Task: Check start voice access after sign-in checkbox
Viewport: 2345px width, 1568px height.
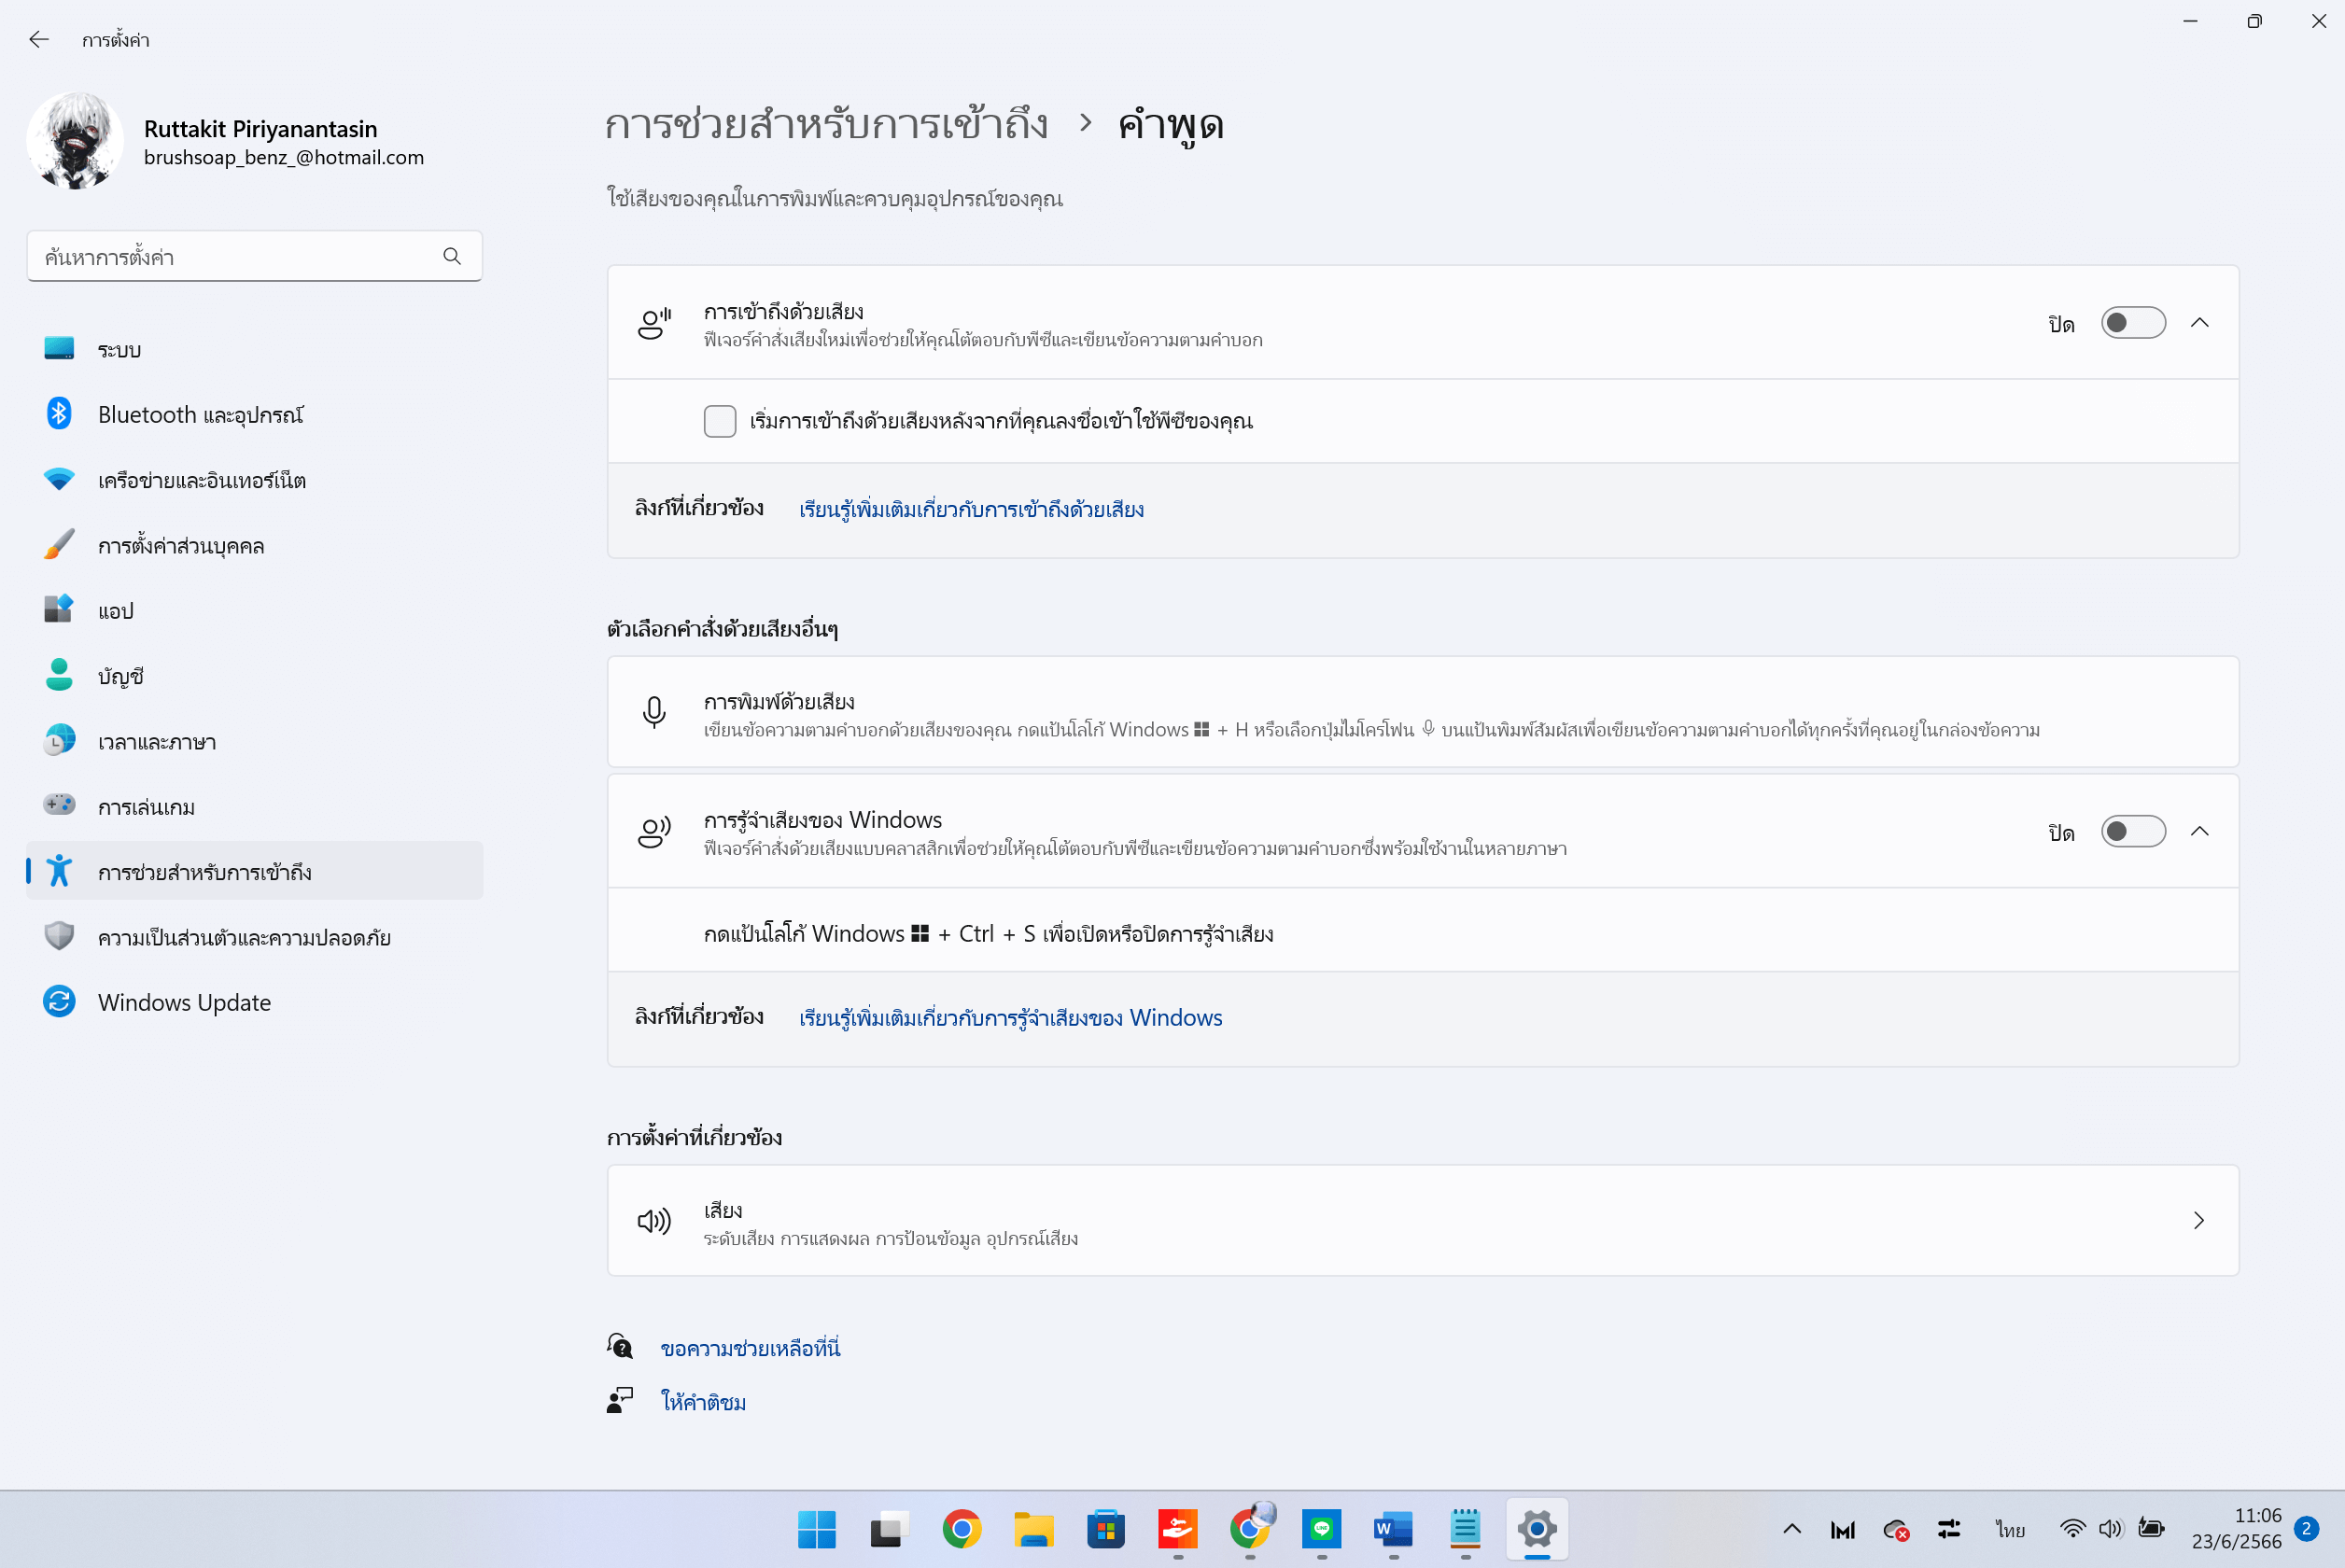Action: pyautogui.click(x=720, y=421)
